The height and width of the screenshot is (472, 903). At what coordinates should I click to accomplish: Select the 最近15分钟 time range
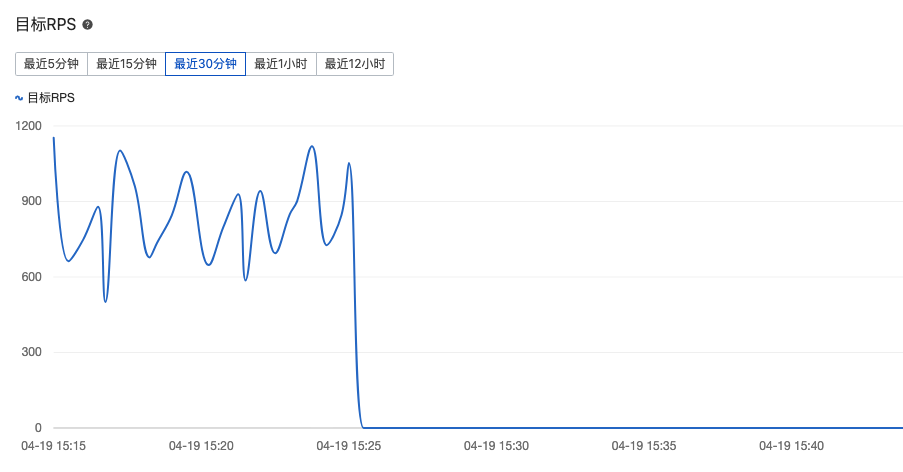click(126, 64)
